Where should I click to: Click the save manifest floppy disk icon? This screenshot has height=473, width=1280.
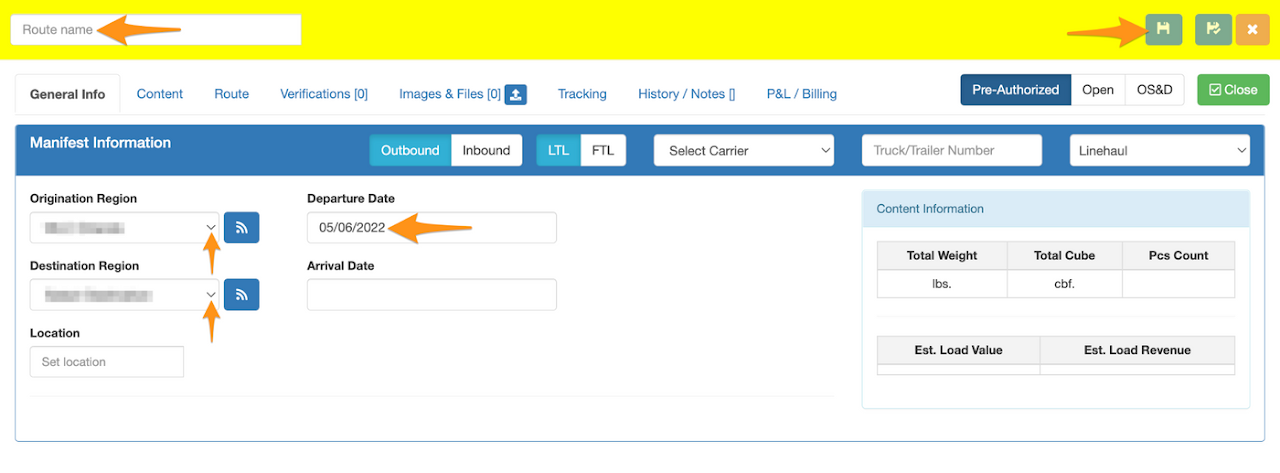click(x=1163, y=29)
